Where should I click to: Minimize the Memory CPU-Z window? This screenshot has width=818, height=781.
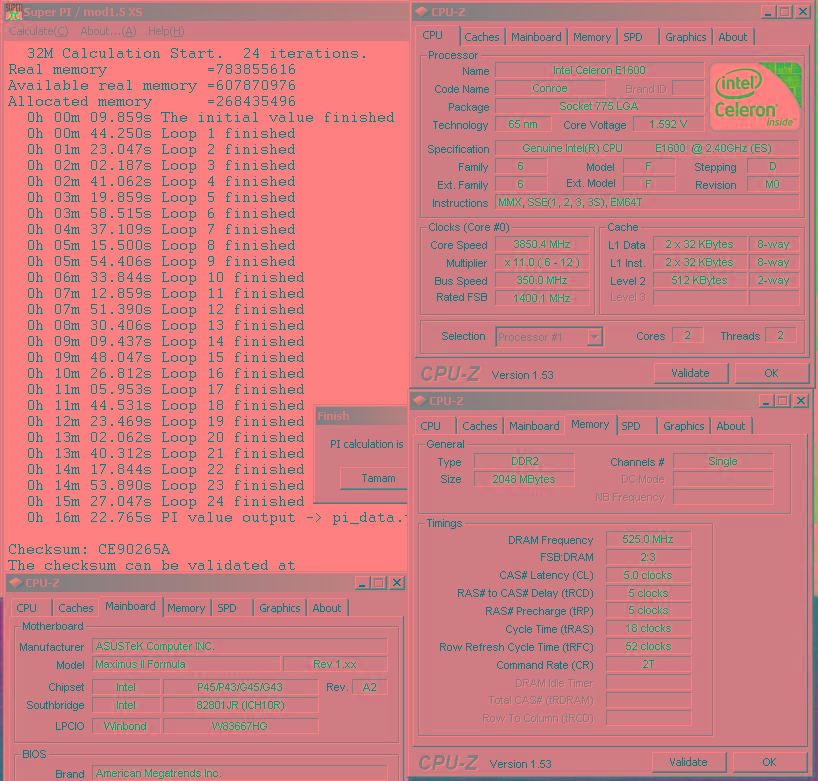click(x=766, y=401)
